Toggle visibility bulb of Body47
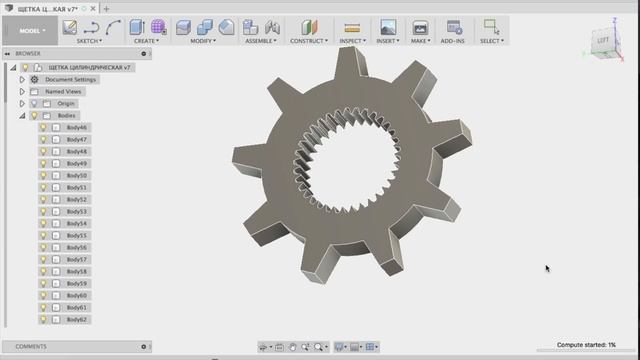The height and width of the screenshot is (360, 640). [43, 140]
